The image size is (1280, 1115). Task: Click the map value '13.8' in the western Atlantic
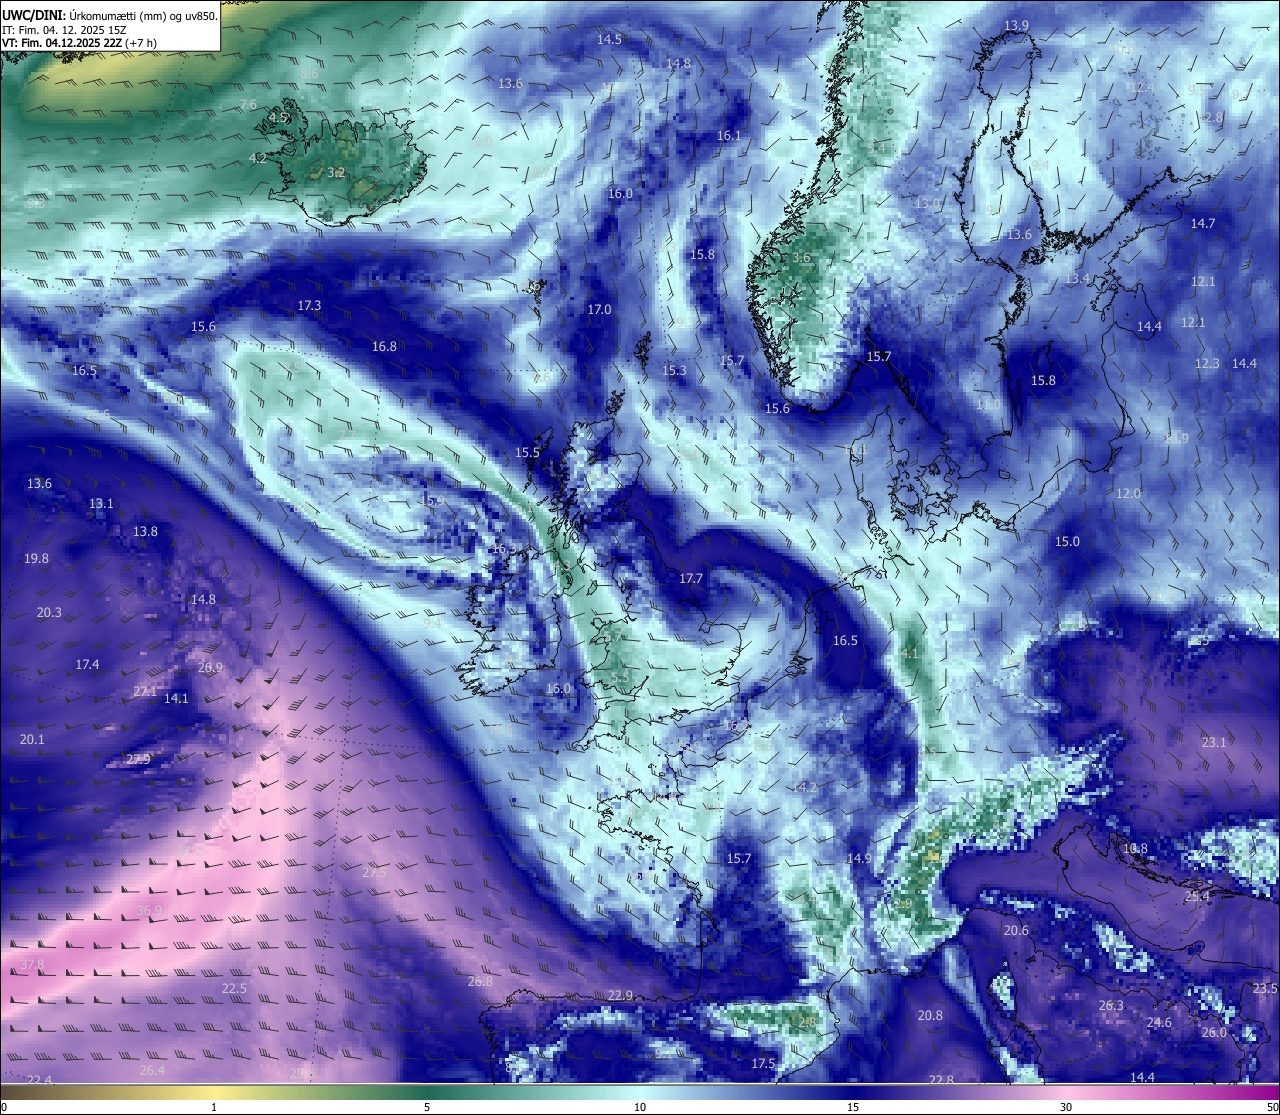pos(145,532)
